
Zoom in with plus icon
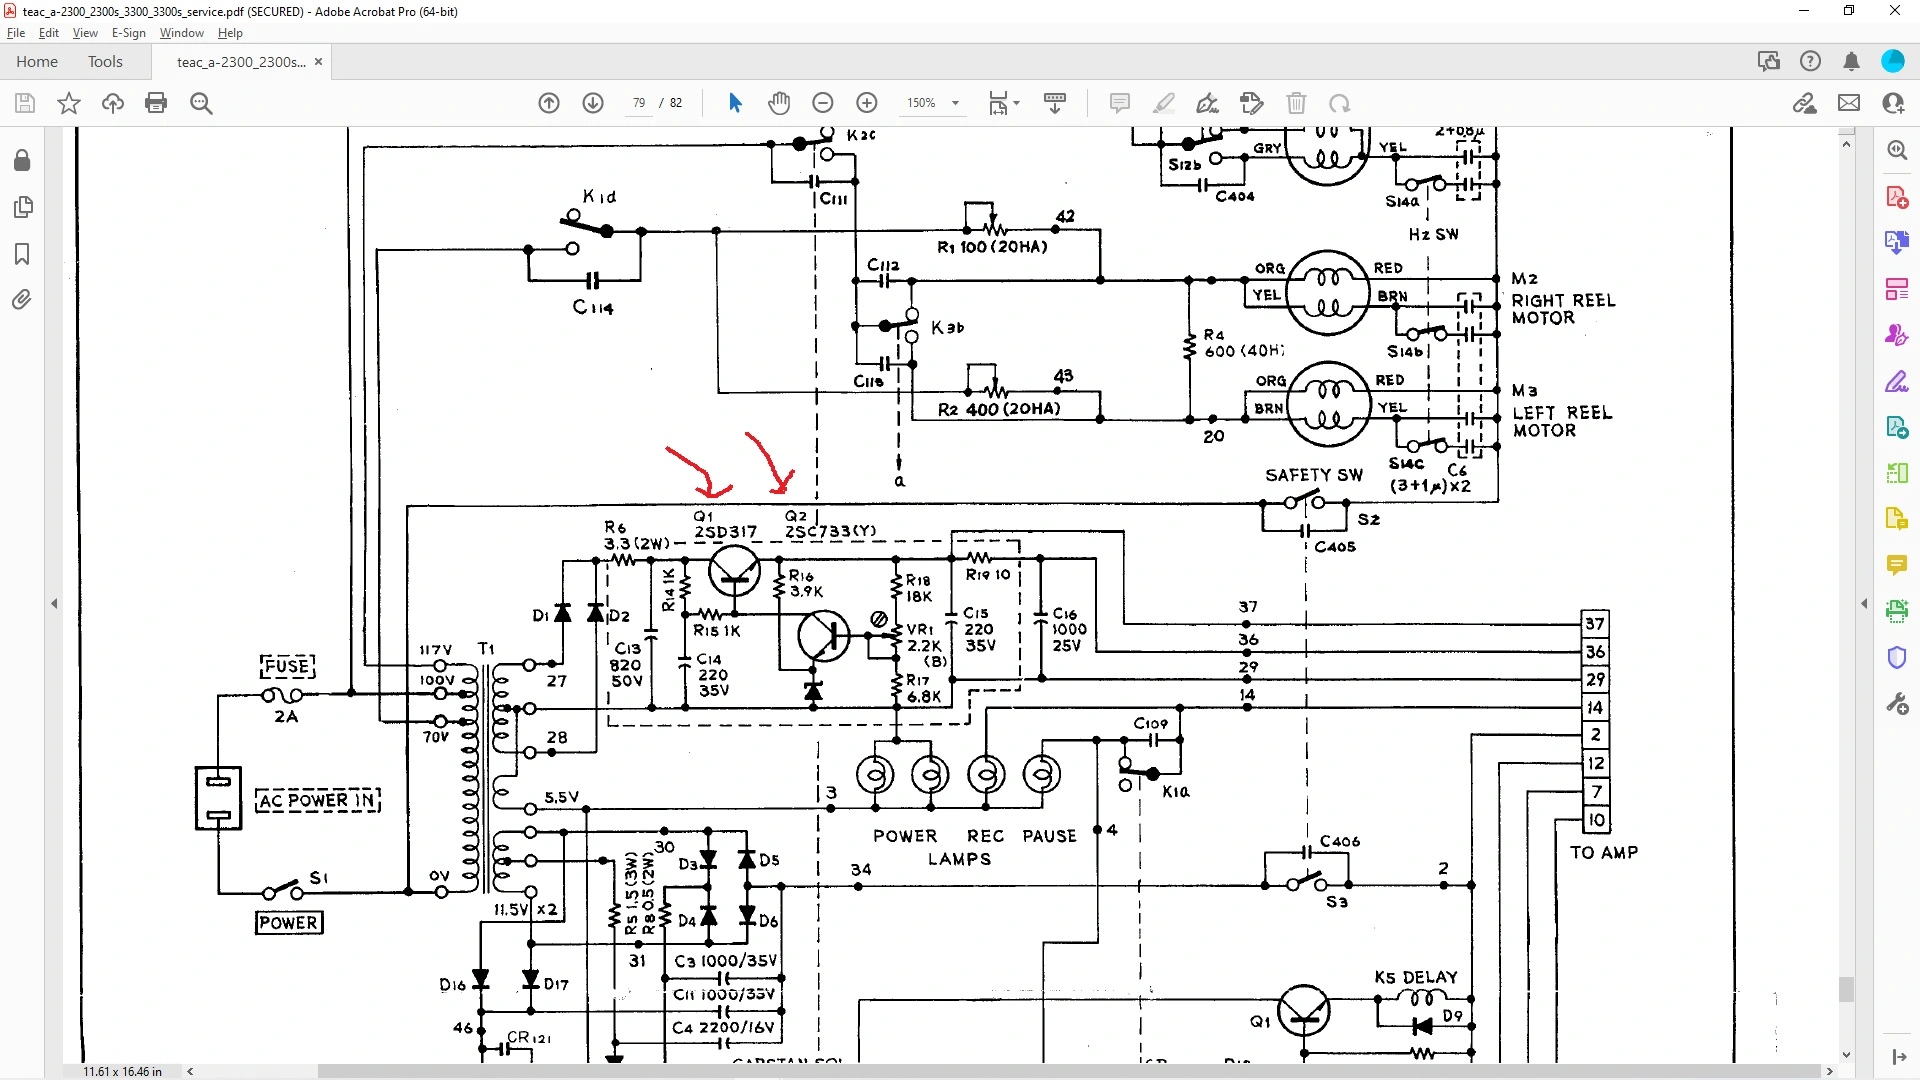[867, 103]
